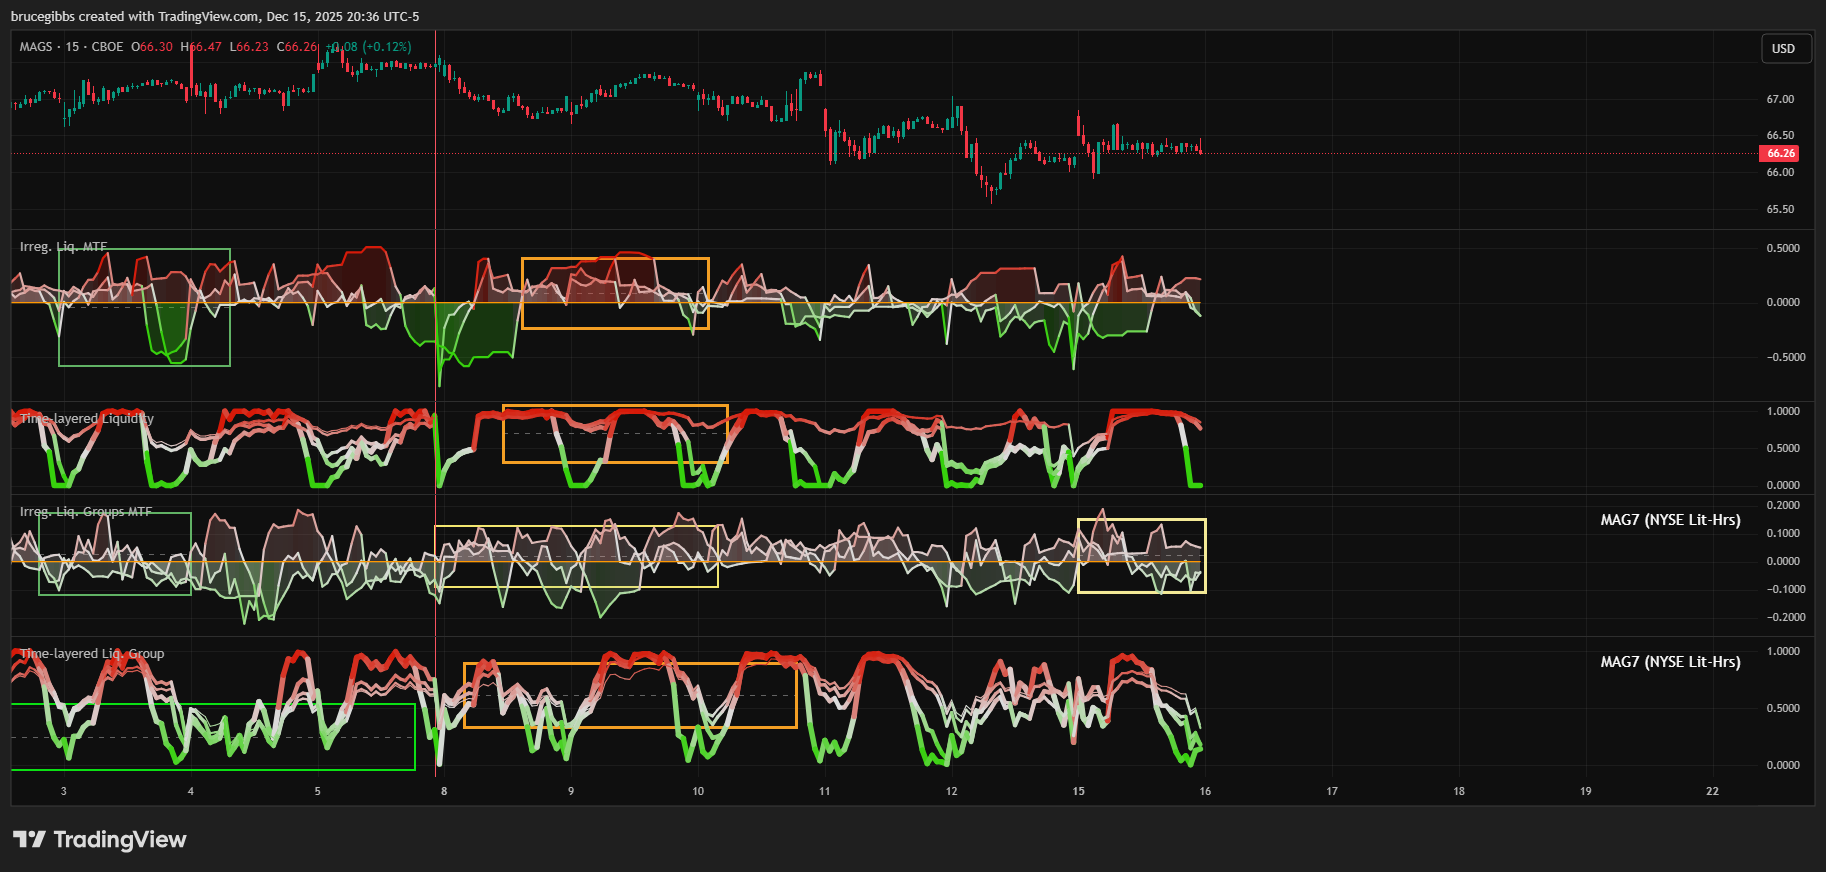Click date label 8 on time axis
The width and height of the screenshot is (1826, 872).
coord(444,791)
